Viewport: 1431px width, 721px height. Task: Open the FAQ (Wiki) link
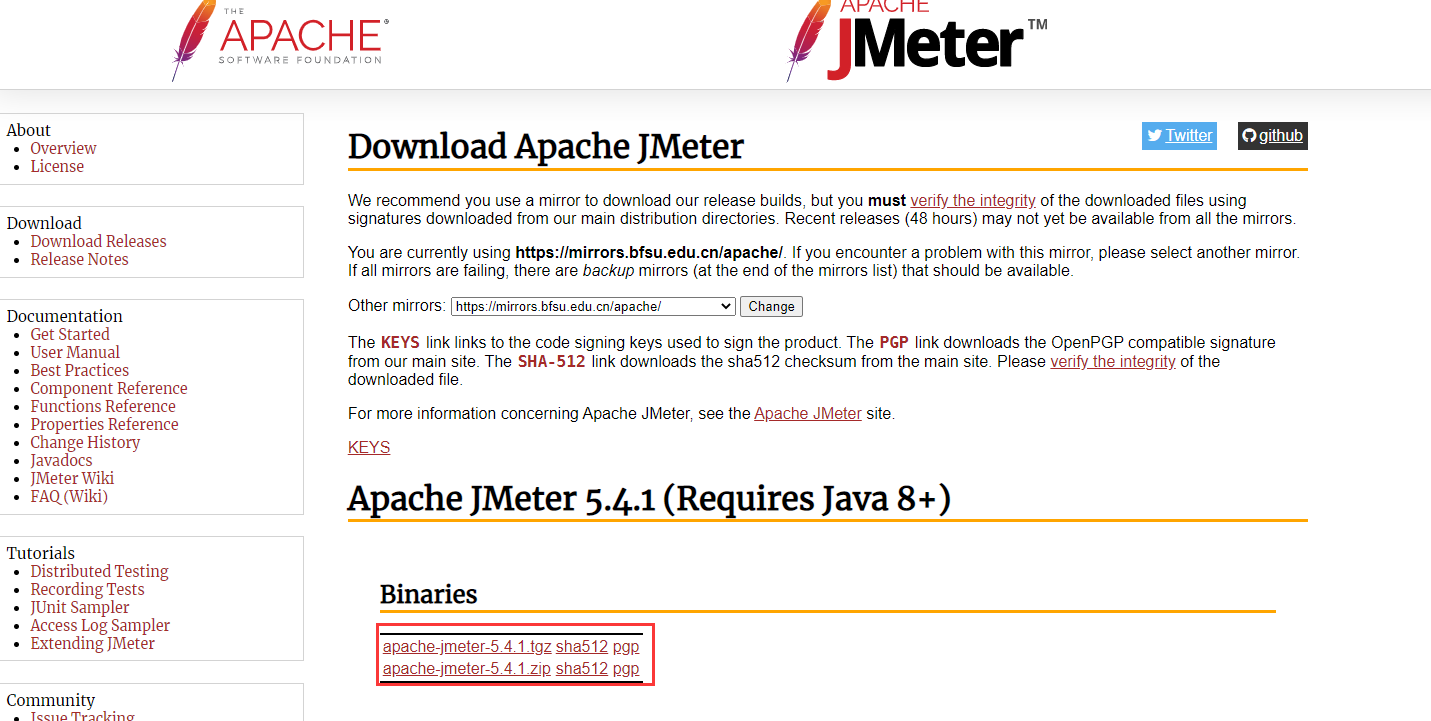[69, 496]
